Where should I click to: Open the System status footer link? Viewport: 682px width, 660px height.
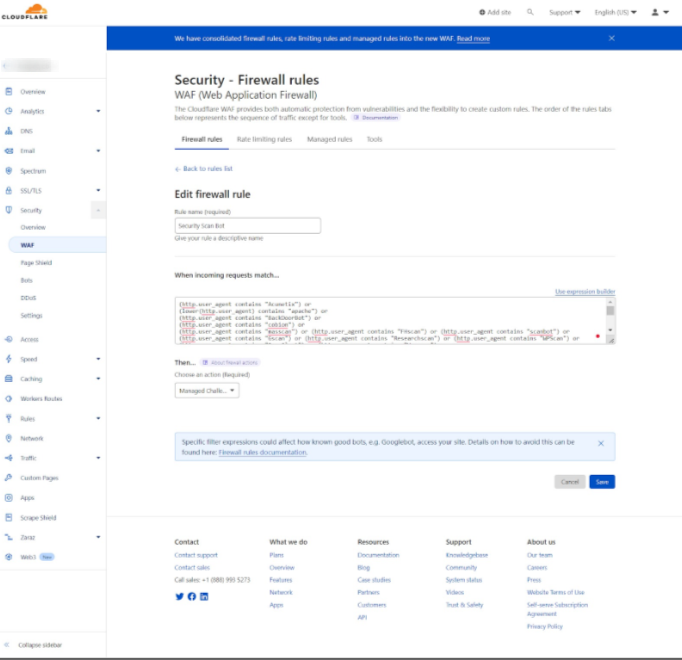click(464, 580)
